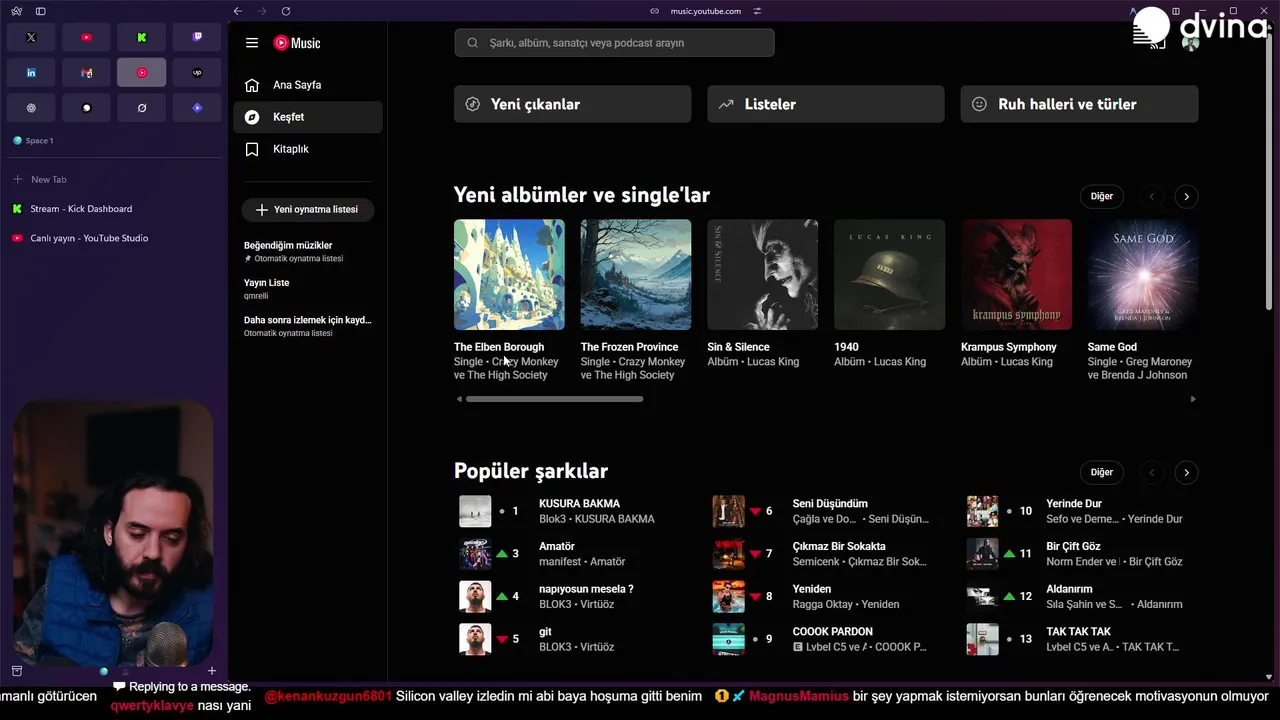The width and height of the screenshot is (1280, 720).
Task: Click the Kitaplık library icon
Action: tap(252, 149)
